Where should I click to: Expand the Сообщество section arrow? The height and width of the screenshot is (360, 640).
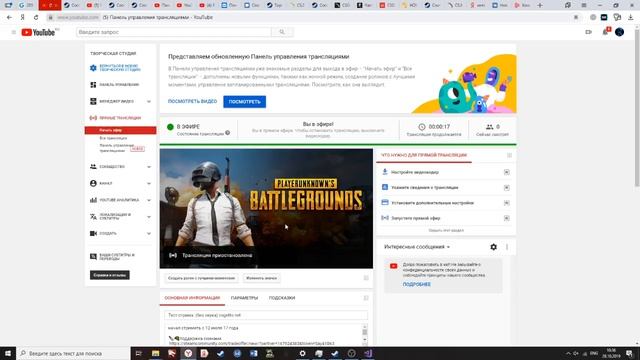pos(149,167)
